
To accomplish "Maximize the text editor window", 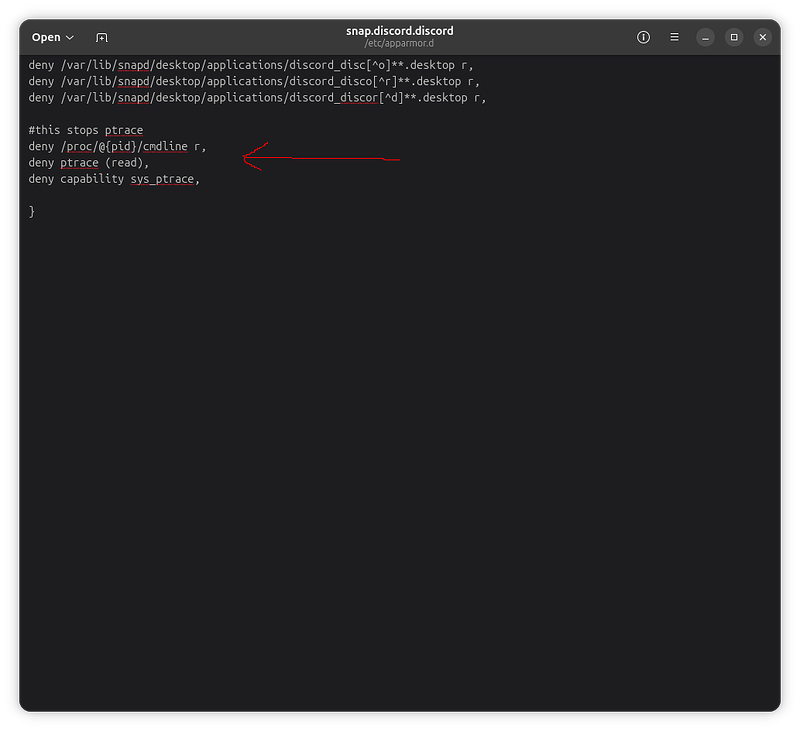I will click(x=734, y=37).
